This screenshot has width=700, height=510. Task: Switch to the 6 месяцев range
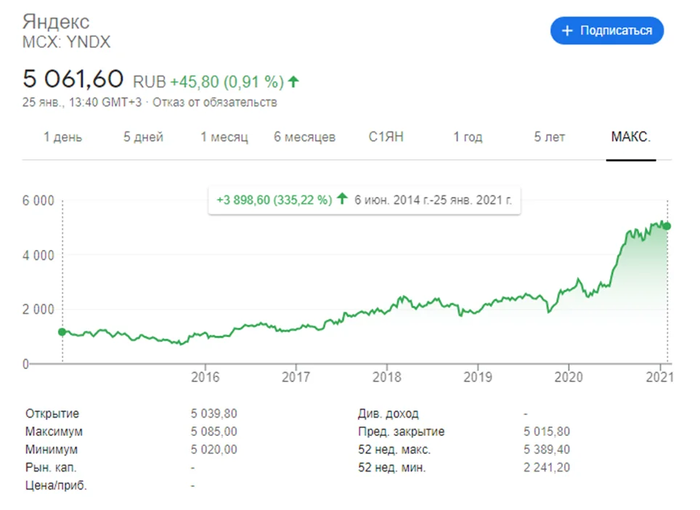305,137
